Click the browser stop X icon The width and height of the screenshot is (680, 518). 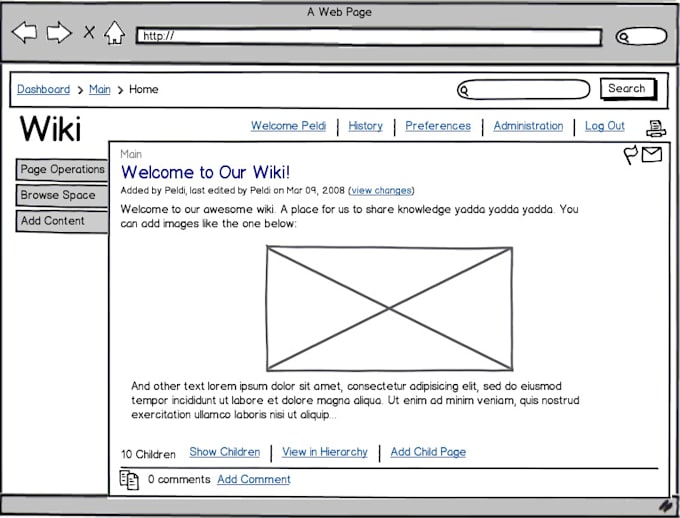click(89, 32)
